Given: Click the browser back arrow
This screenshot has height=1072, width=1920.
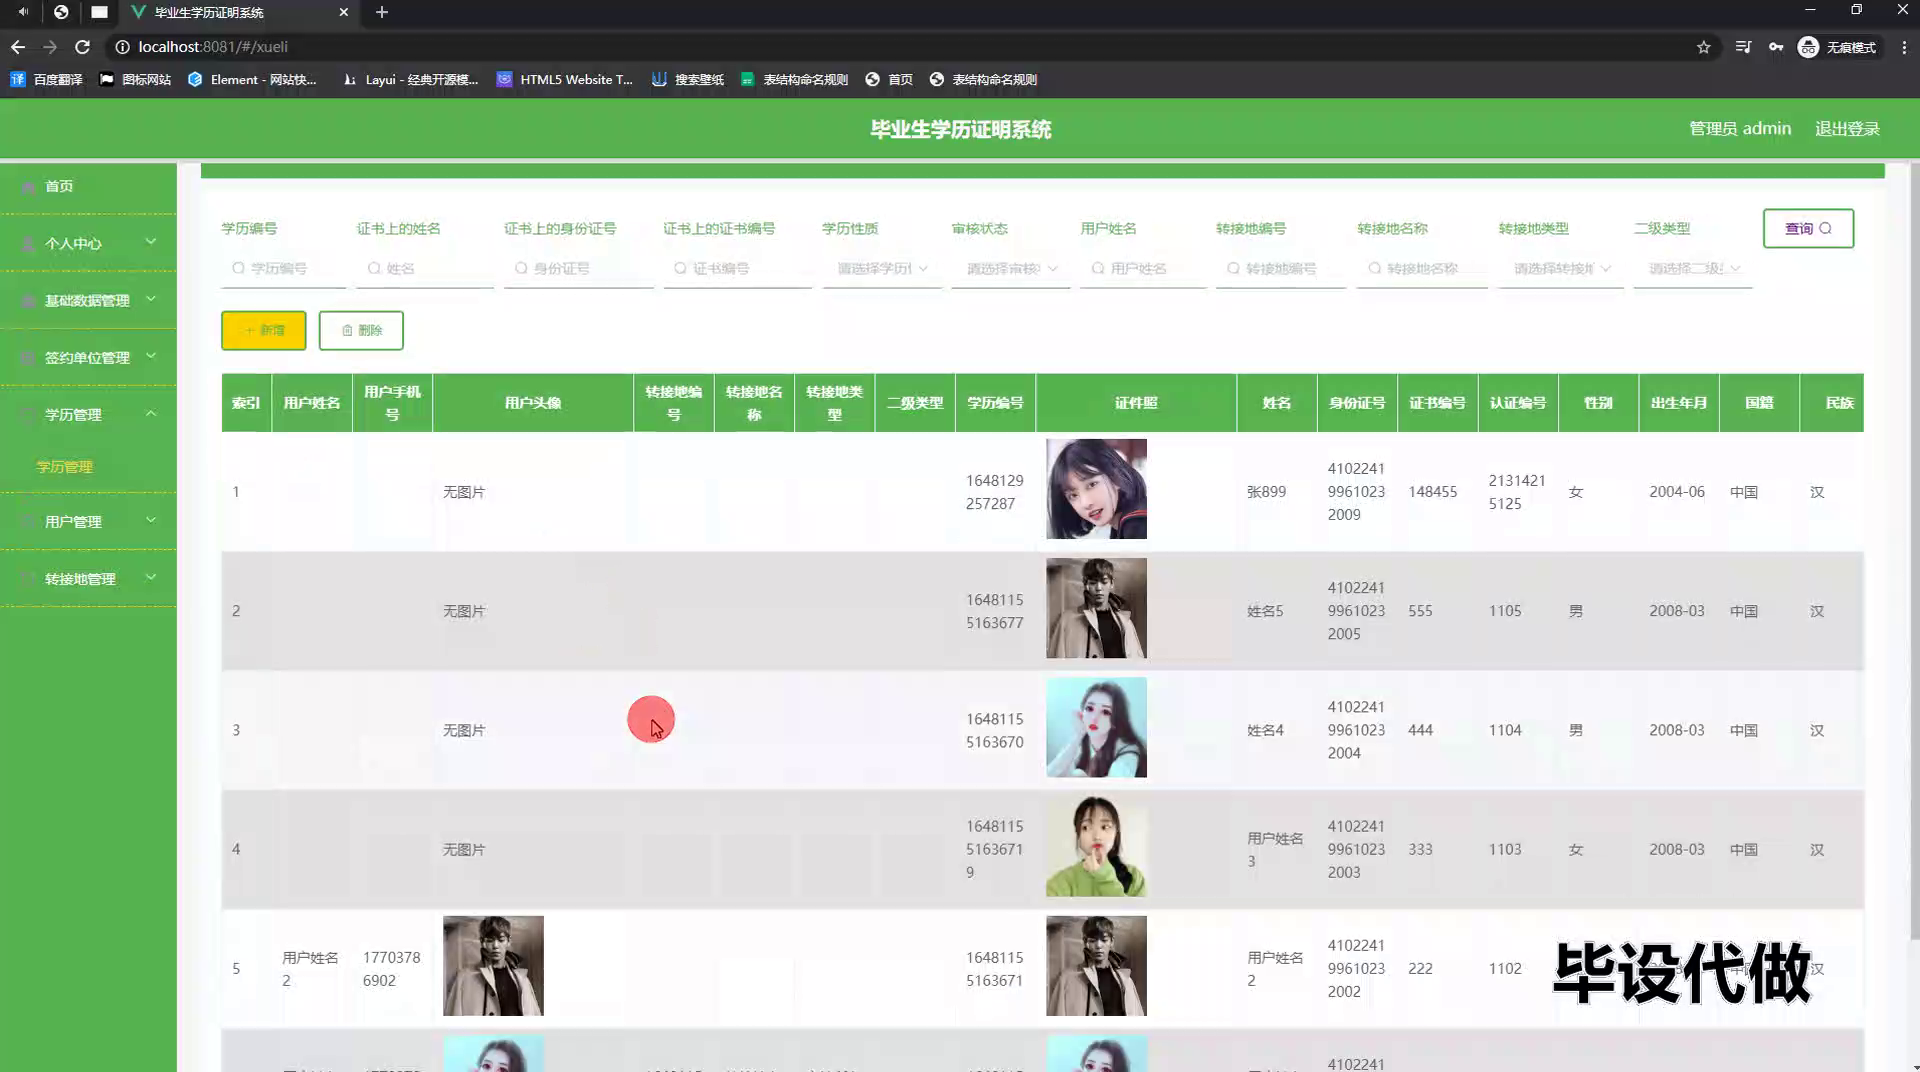Looking at the screenshot, I should (x=18, y=47).
